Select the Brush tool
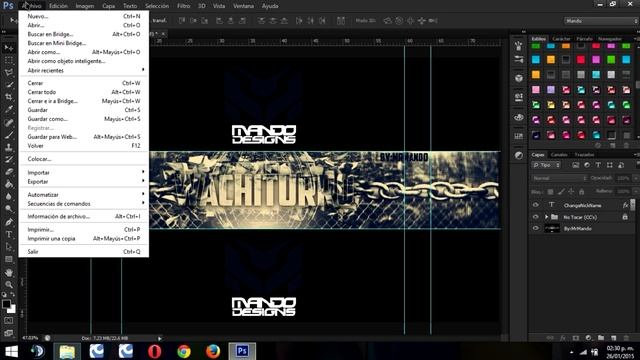Image resolution: width=640 pixels, height=360 pixels. point(9,135)
